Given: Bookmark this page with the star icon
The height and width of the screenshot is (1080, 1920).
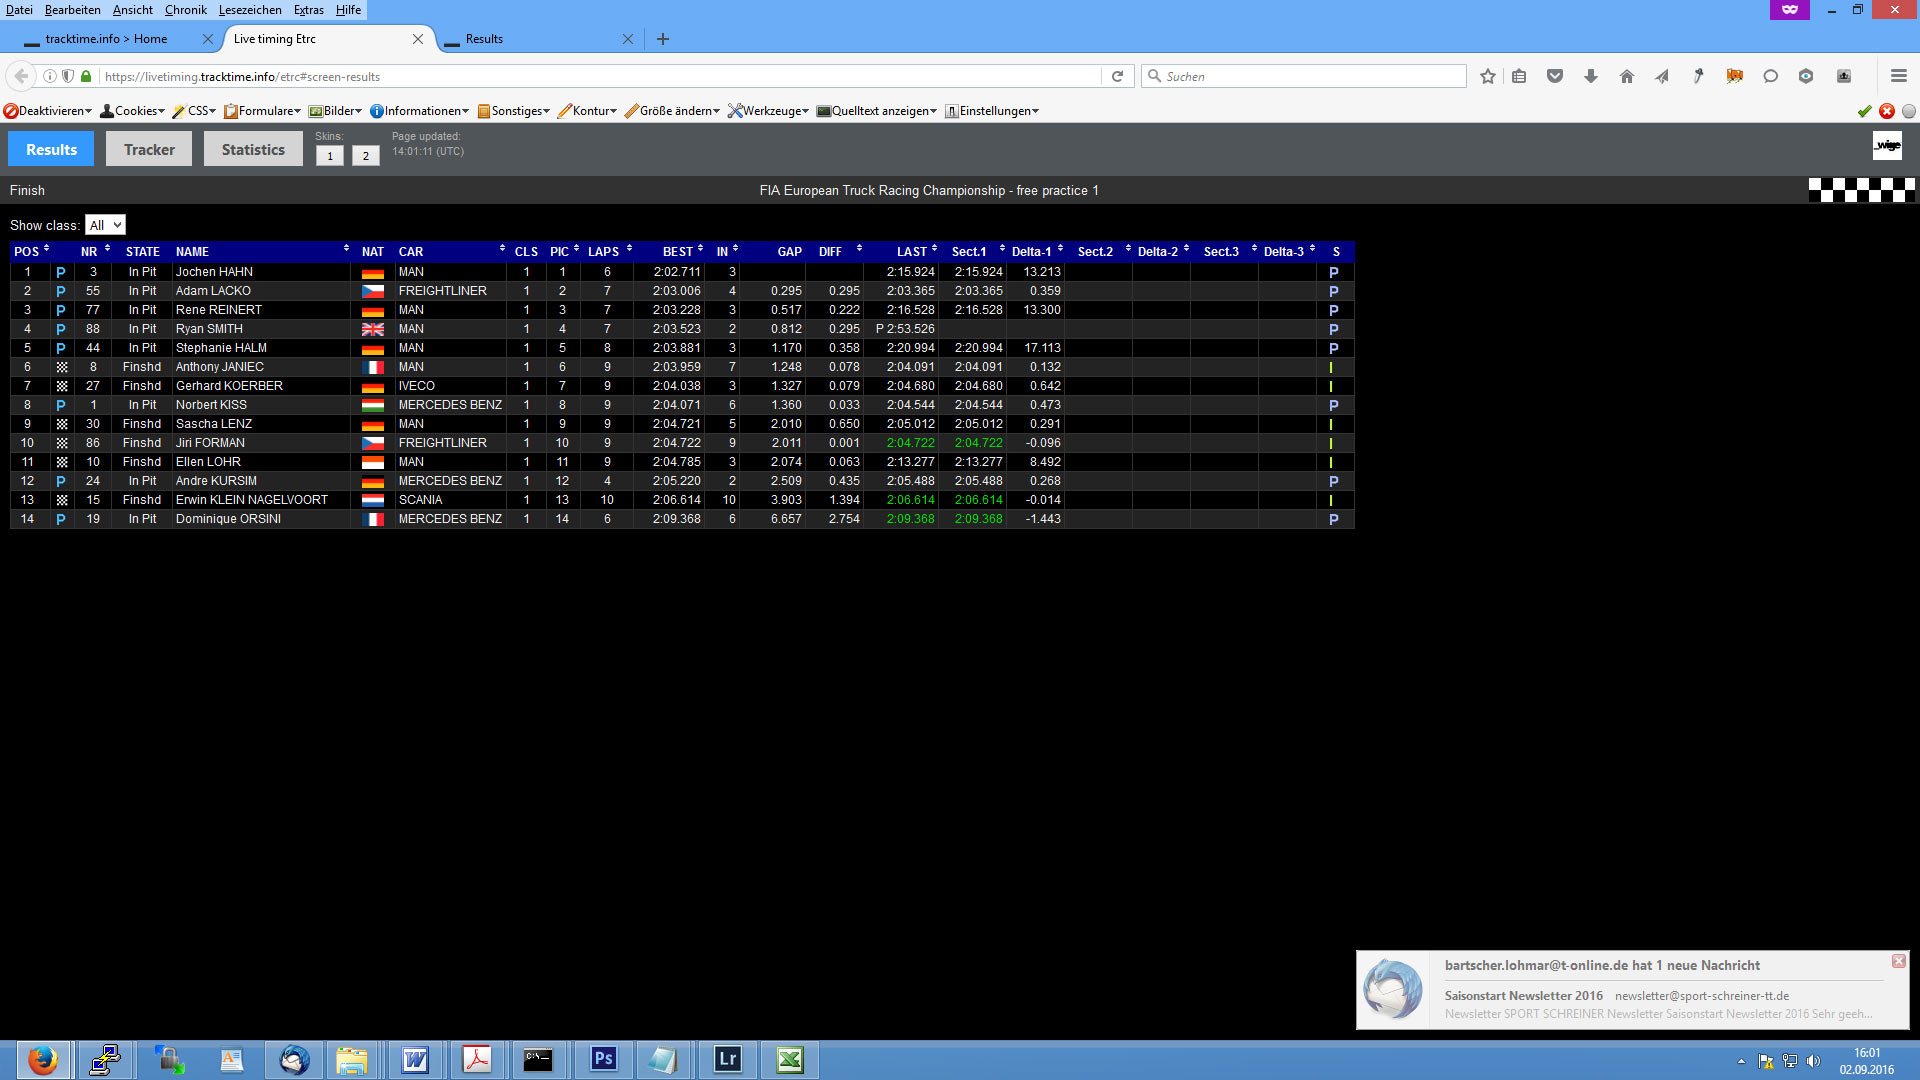Looking at the screenshot, I should click(1488, 76).
